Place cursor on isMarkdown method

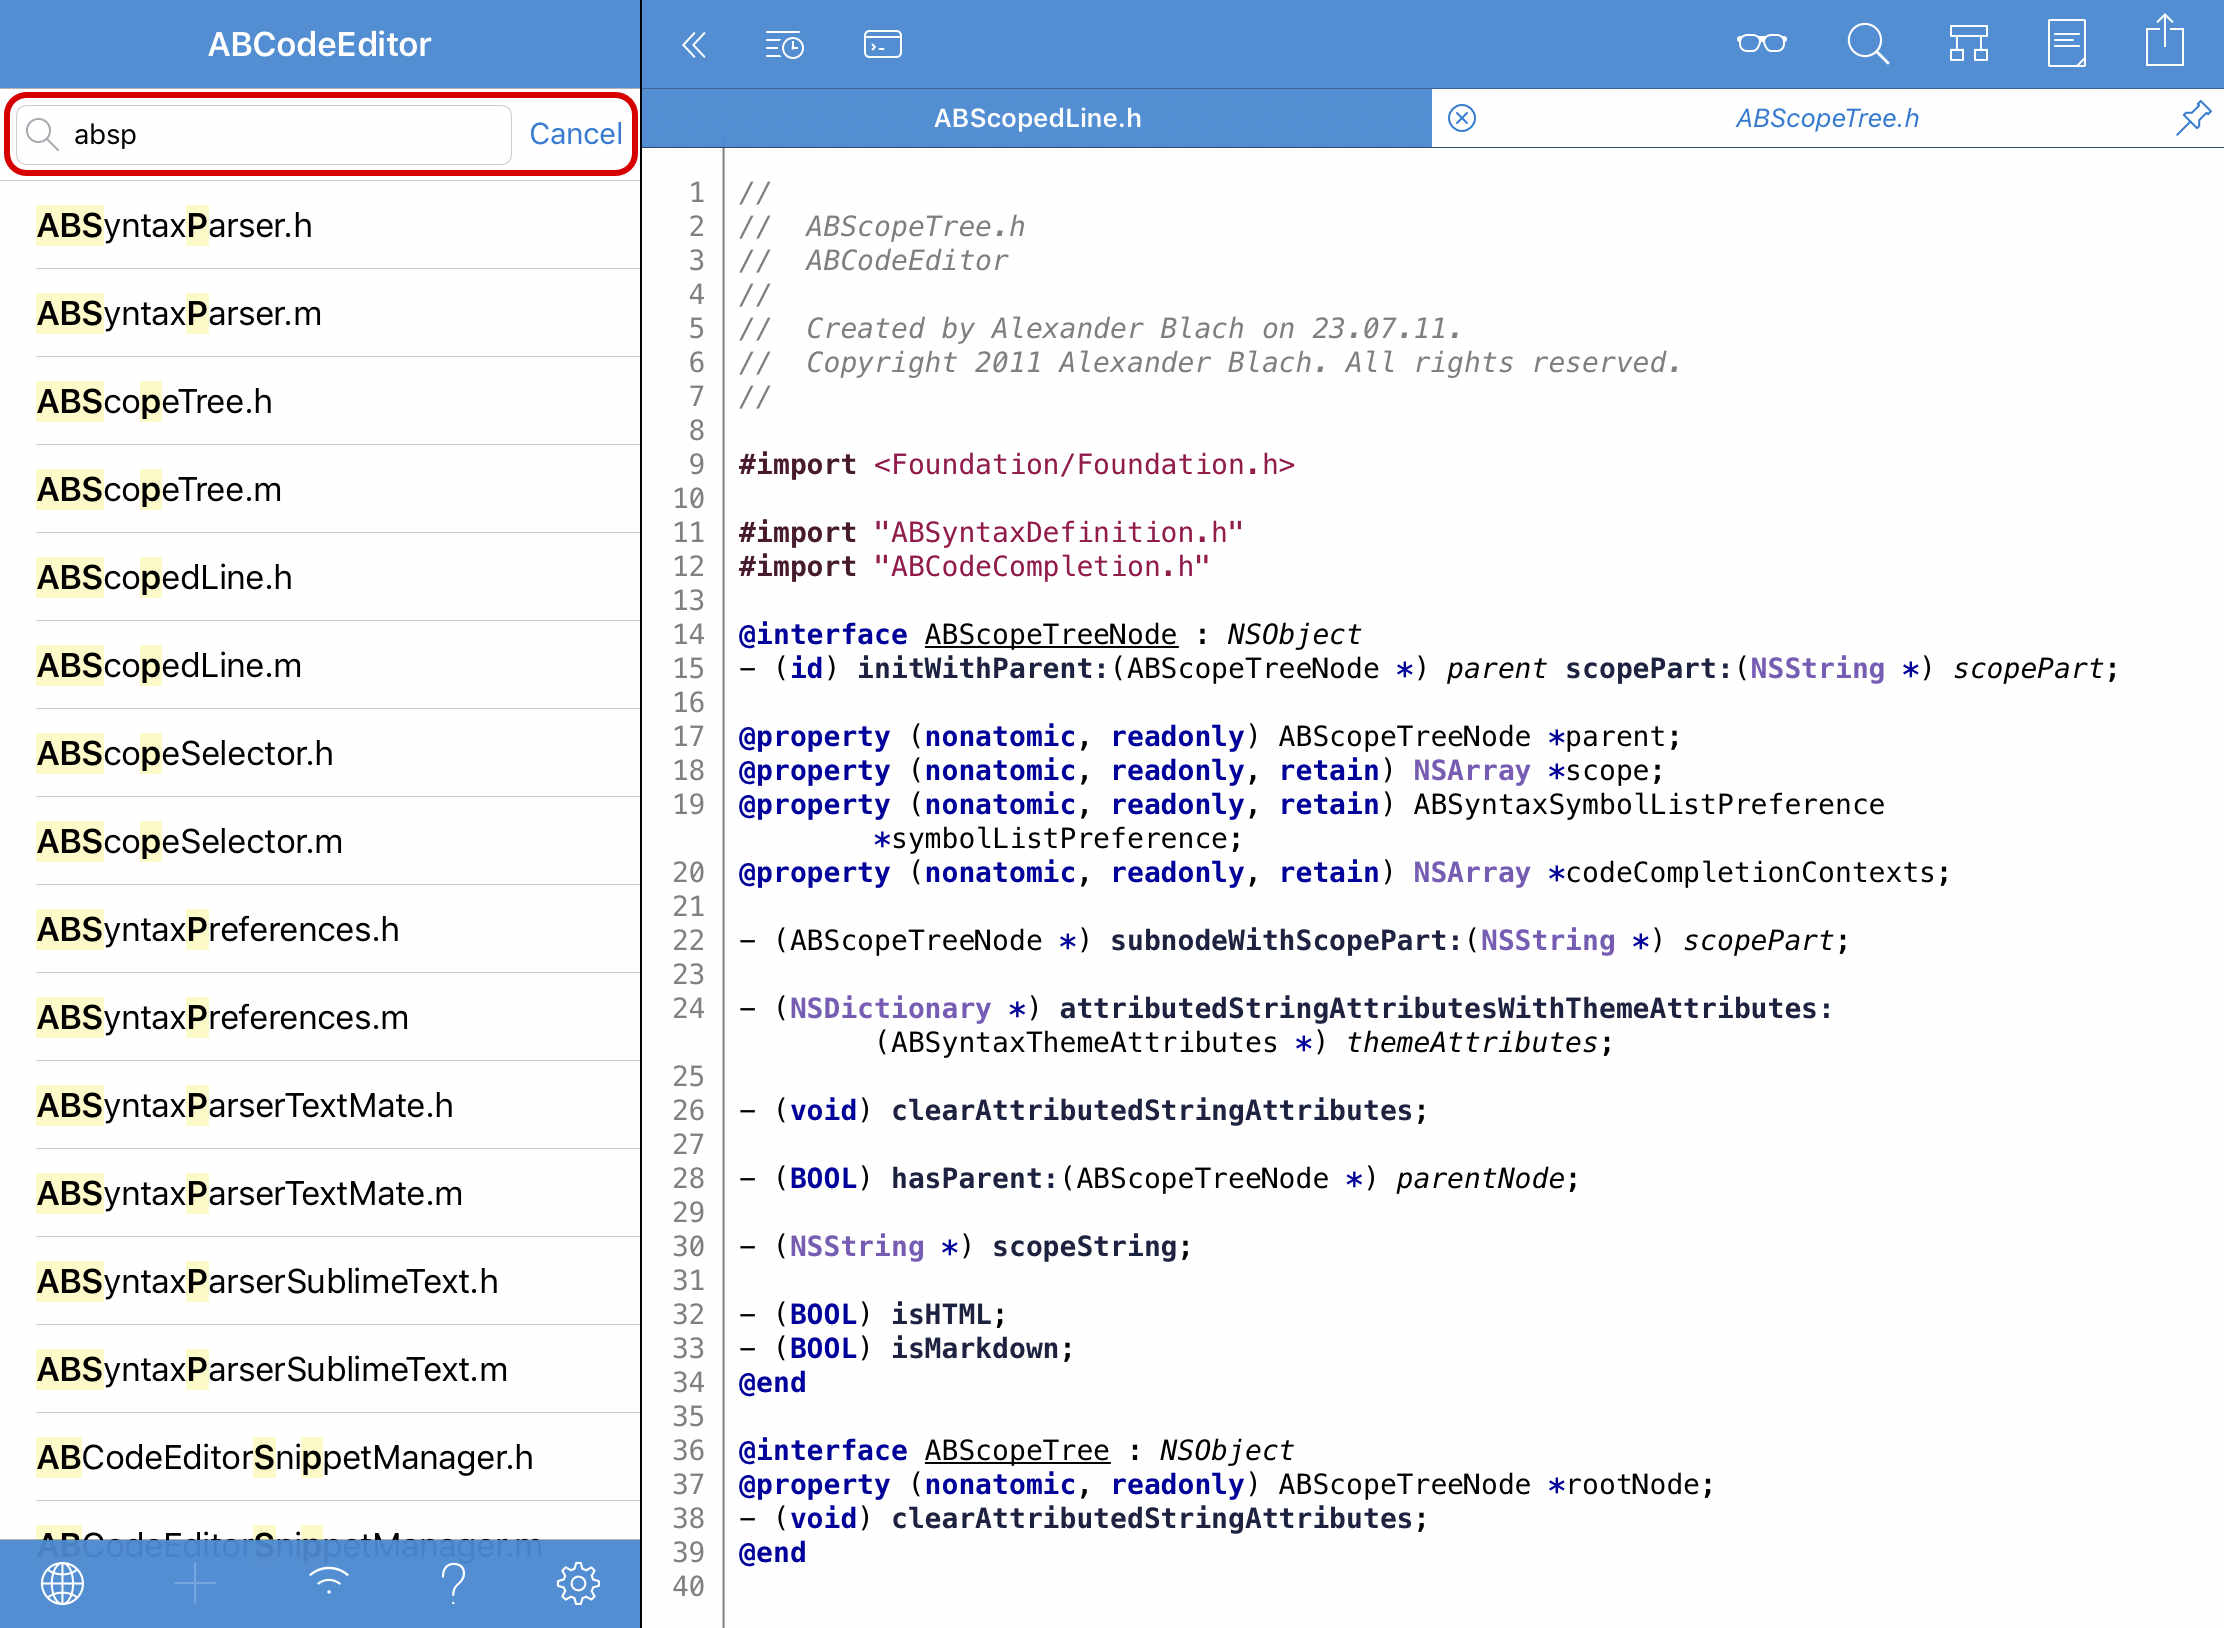974,1349
